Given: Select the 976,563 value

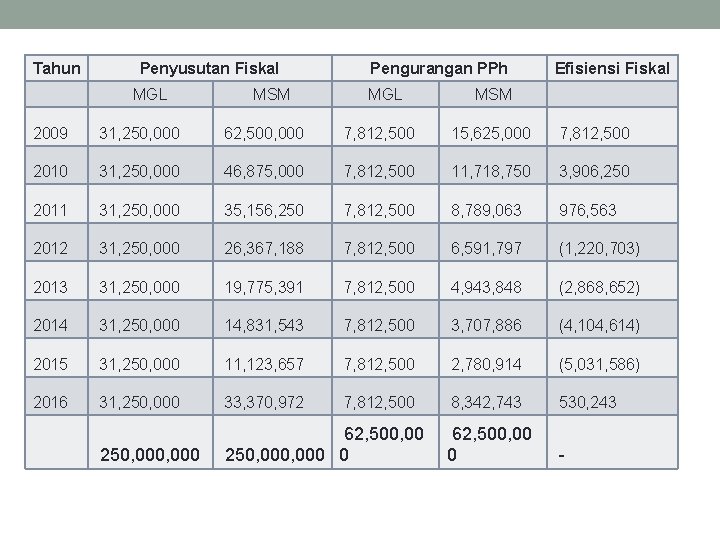Looking at the screenshot, I should tap(588, 210).
